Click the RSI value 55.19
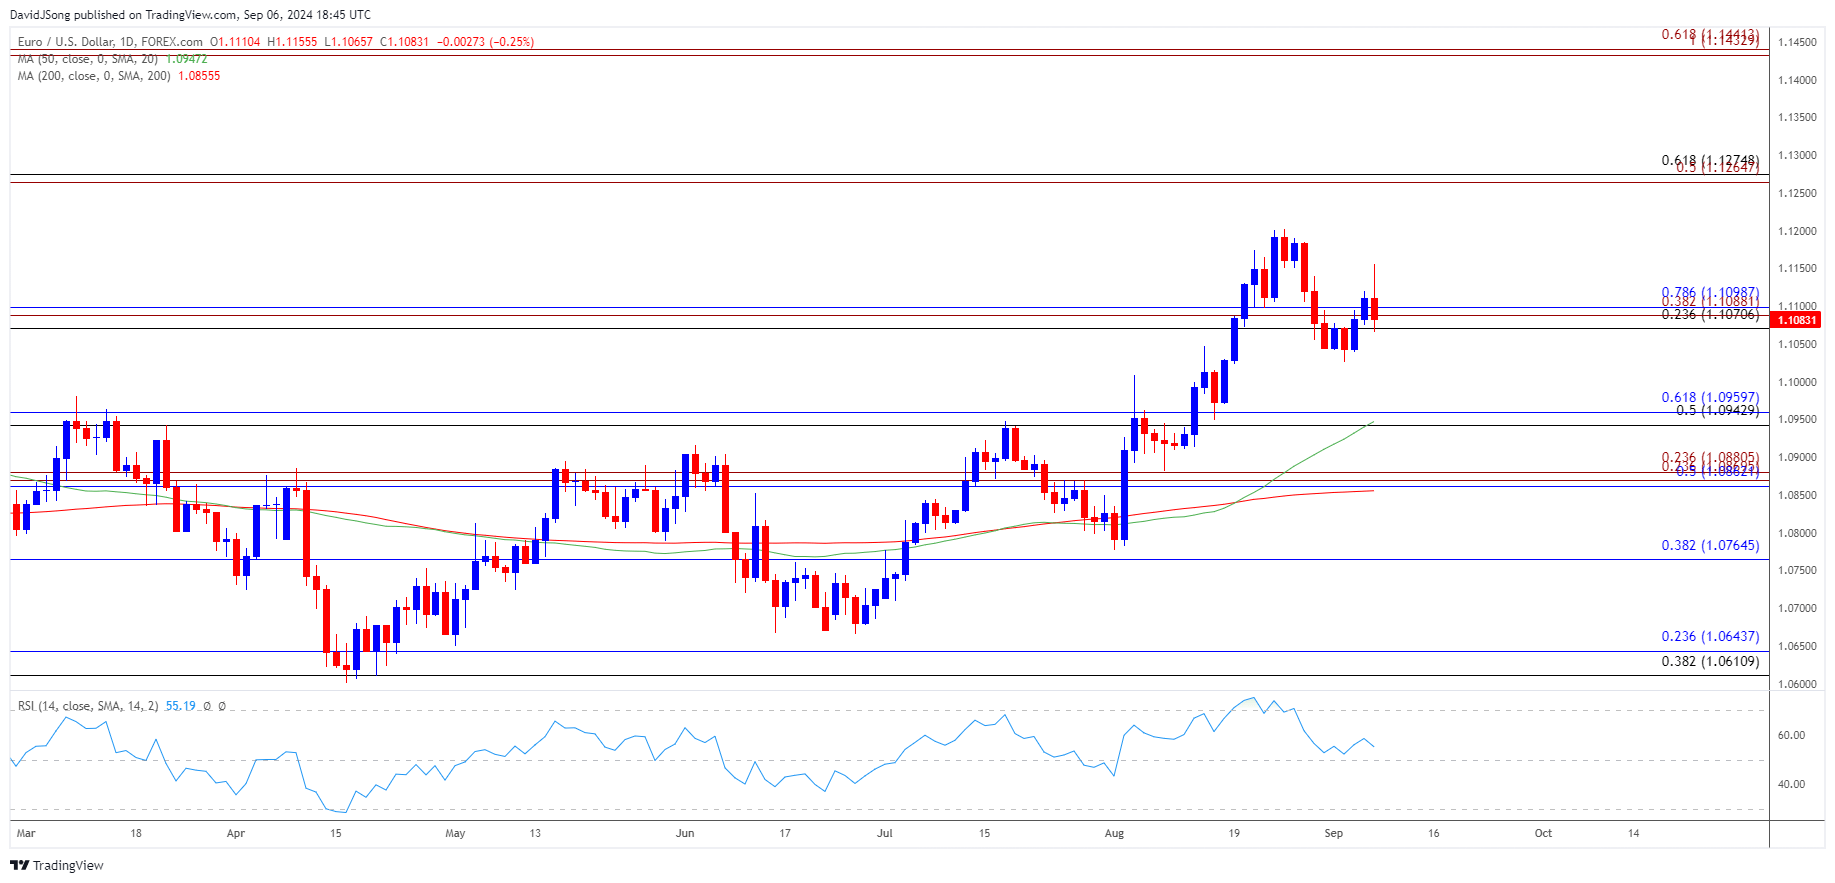The image size is (1835, 883). click(x=181, y=706)
